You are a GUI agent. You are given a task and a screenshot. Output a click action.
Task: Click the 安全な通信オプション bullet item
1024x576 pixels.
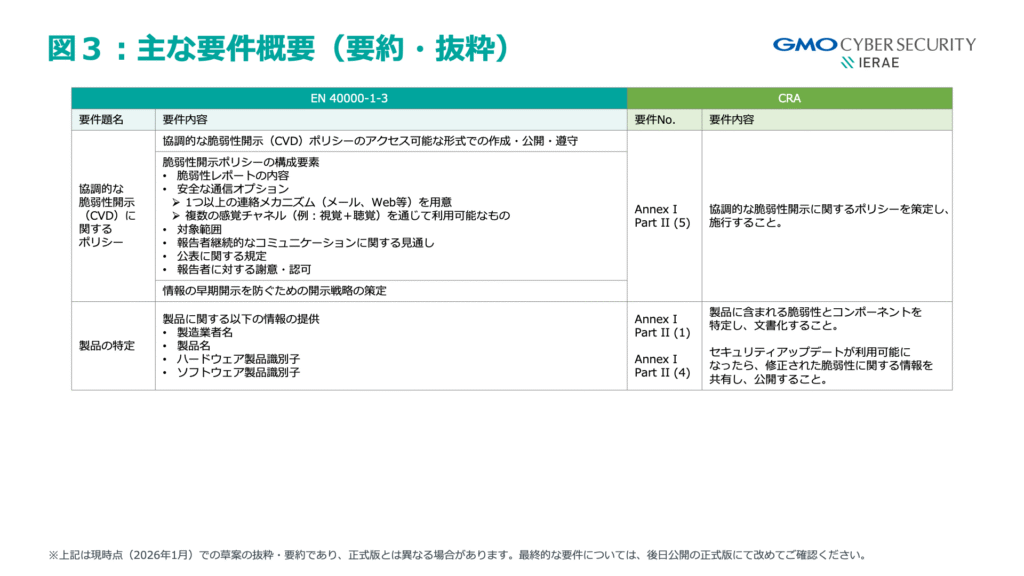click(x=232, y=188)
